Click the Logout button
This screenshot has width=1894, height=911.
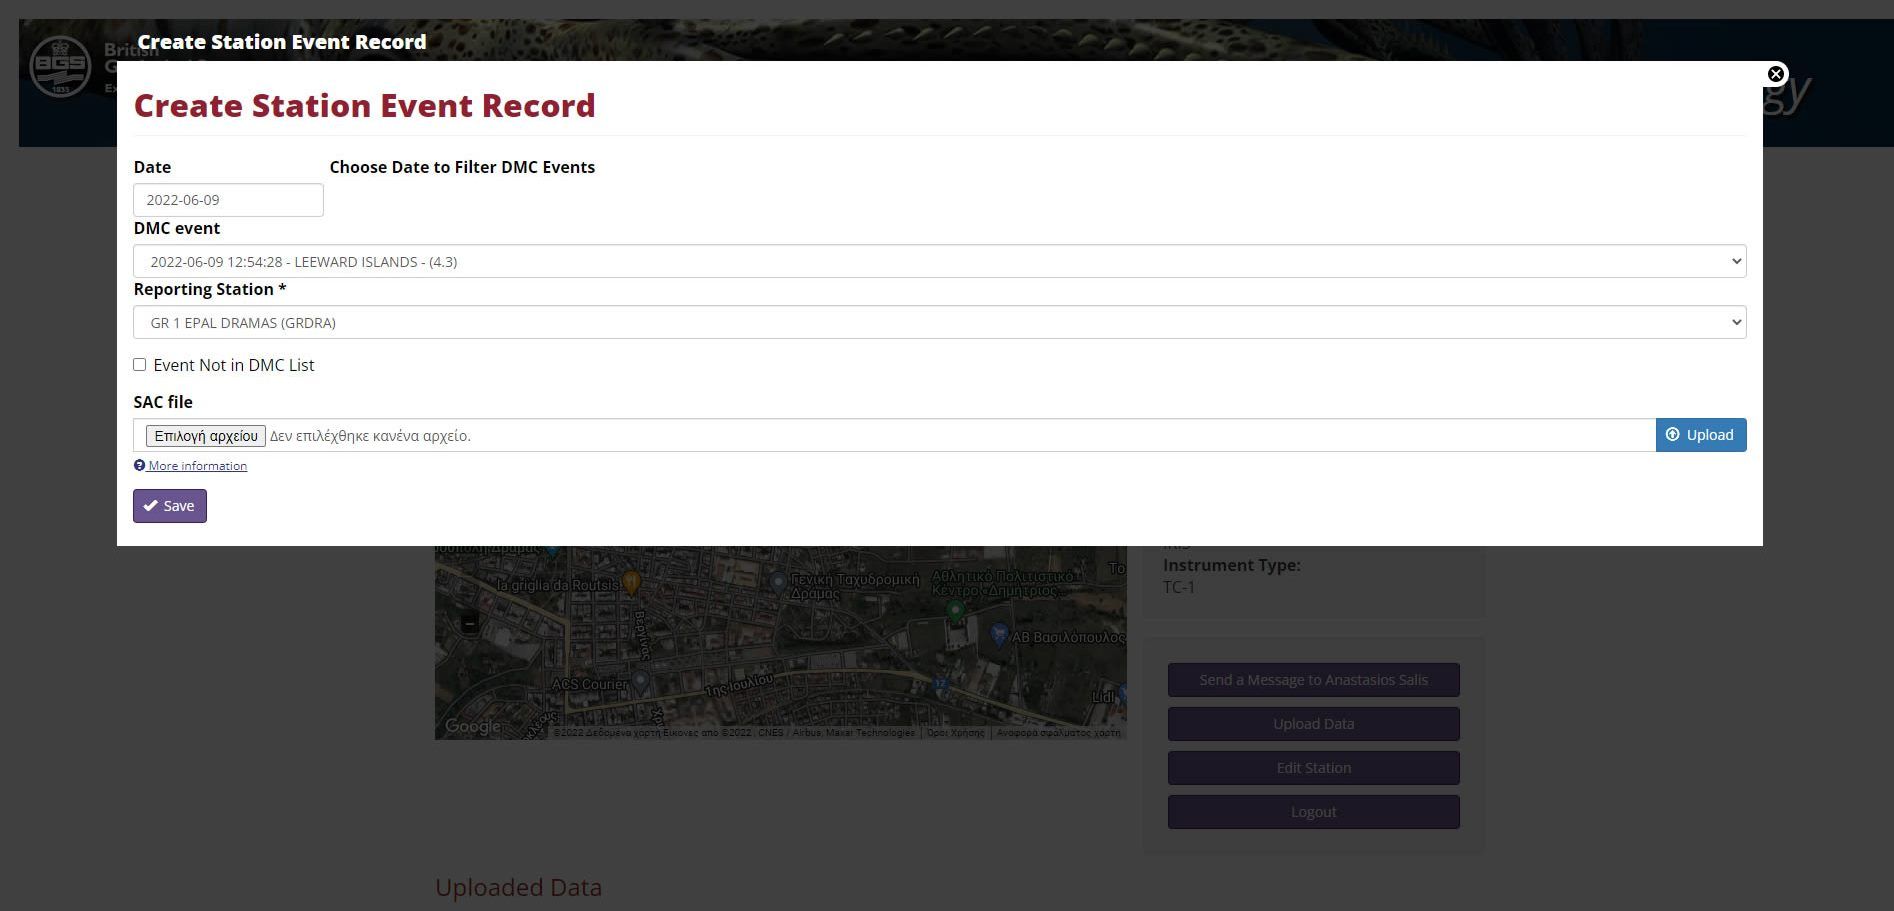pos(1313,812)
